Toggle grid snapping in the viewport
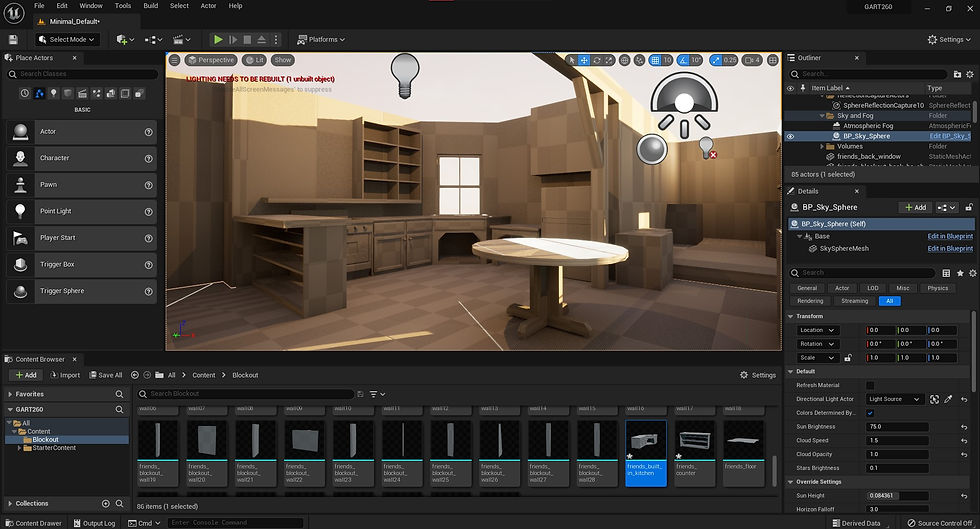This screenshot has width=980, height=529. tap(654, 60)
